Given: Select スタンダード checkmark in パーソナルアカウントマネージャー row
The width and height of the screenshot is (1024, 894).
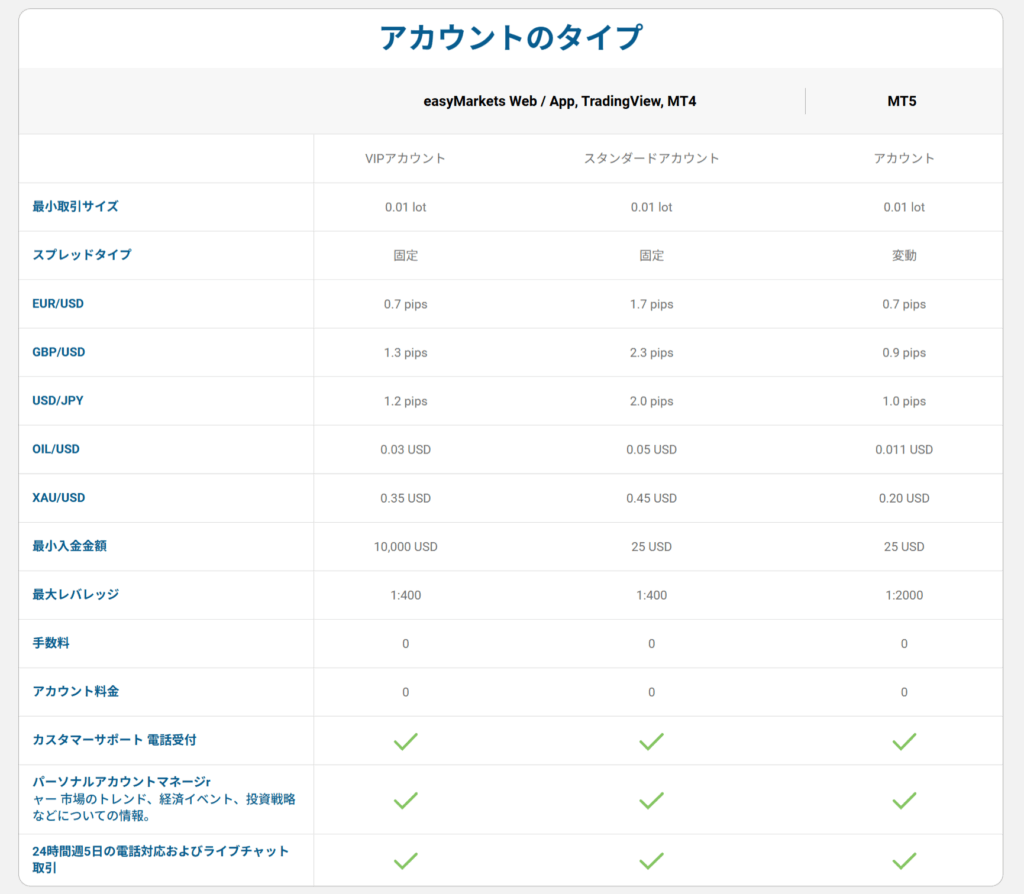Looking at the screenshot, I should (x=651, y=800).
